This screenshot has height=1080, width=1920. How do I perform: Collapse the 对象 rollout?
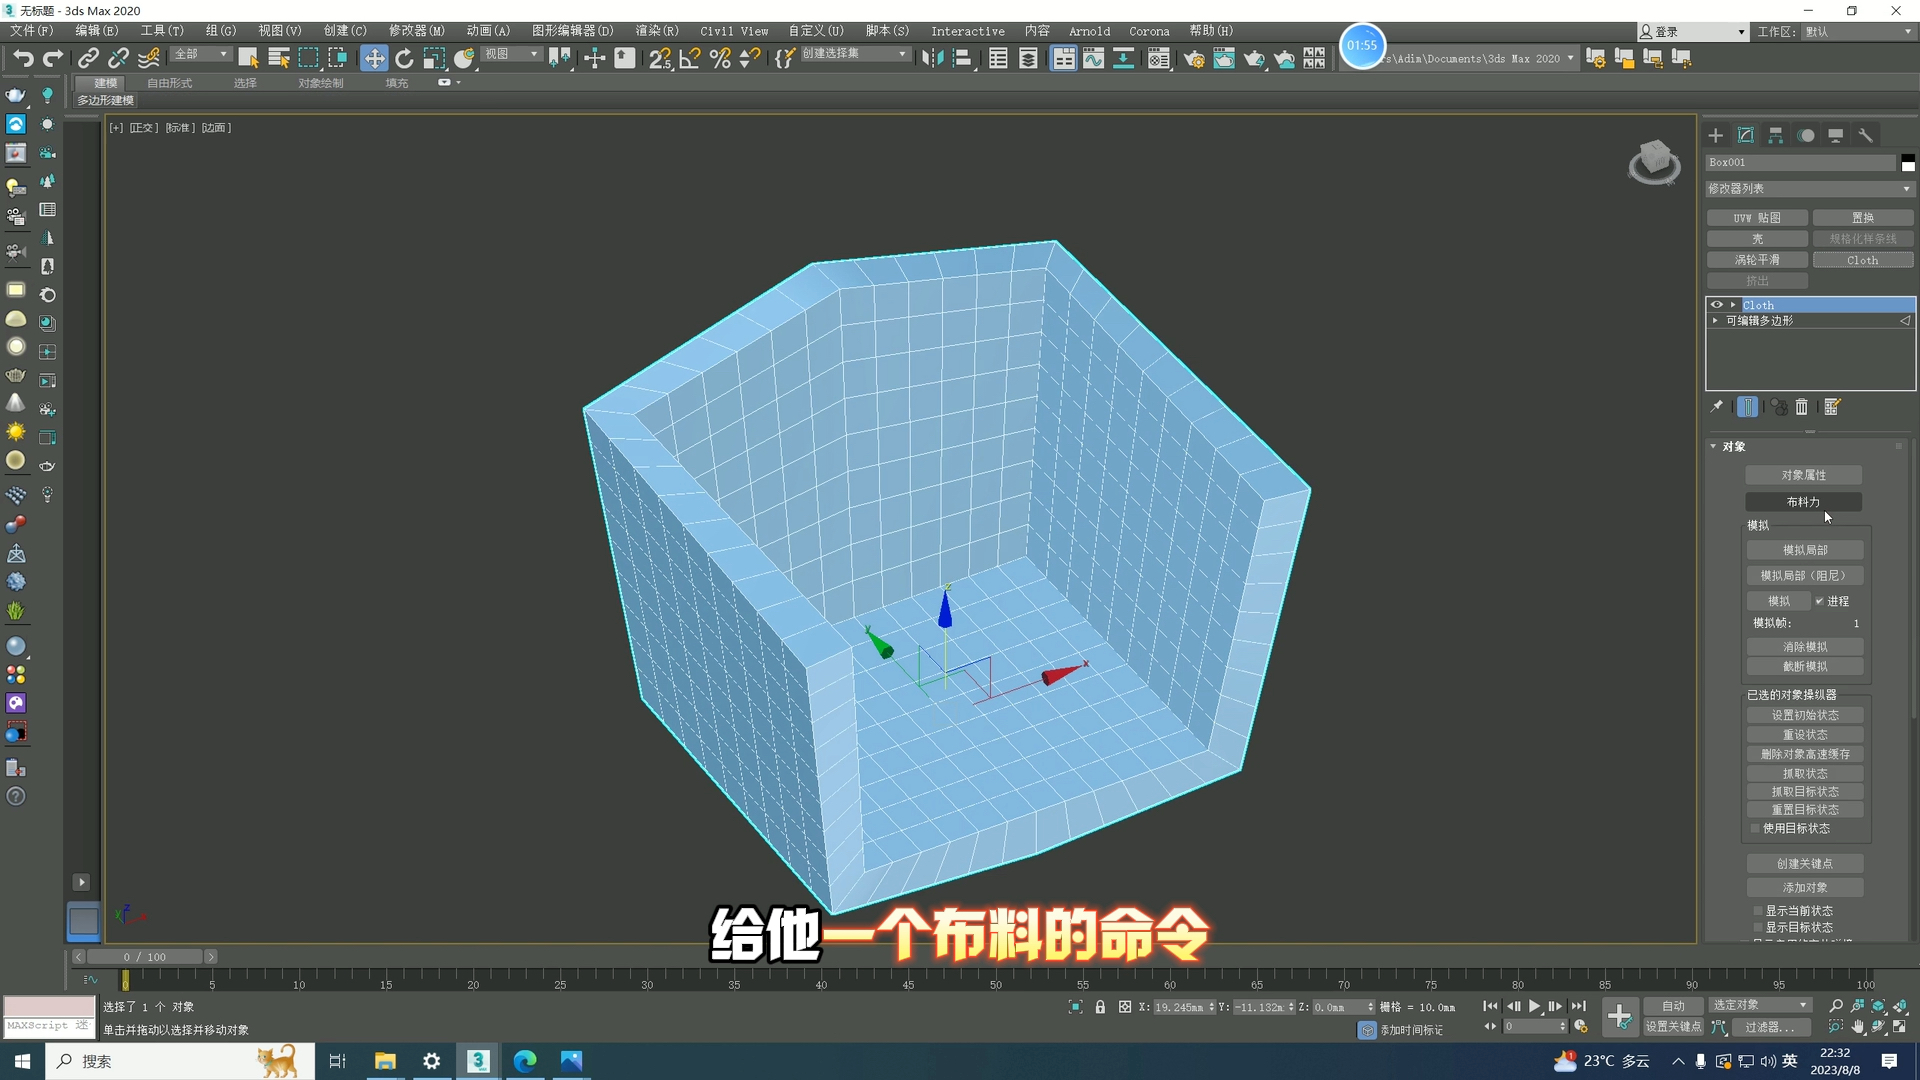1713,447
